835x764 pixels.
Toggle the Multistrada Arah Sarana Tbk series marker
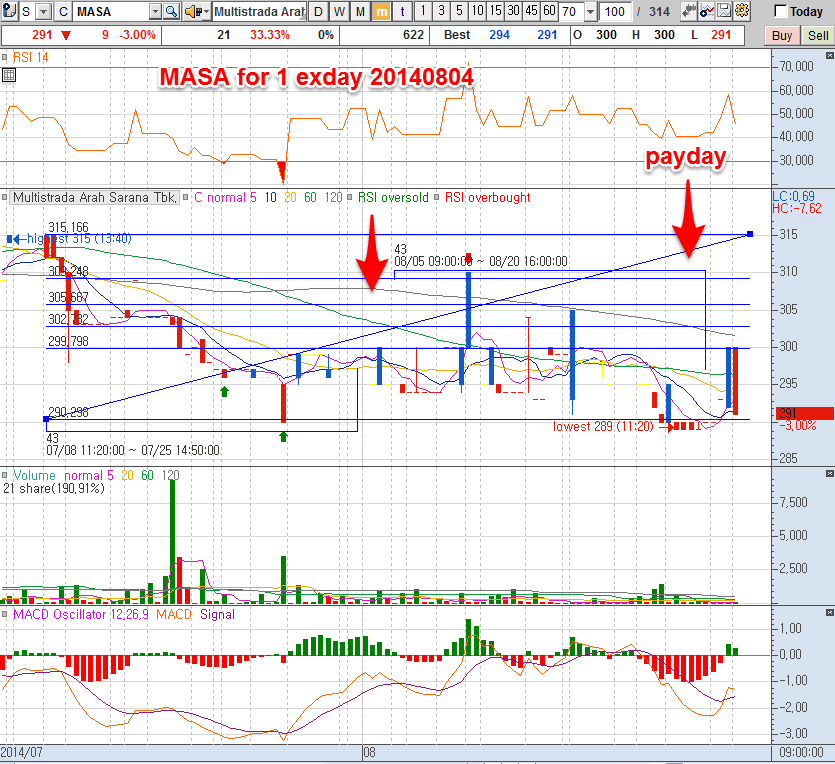pyautogui.click(x=4, y=198)
